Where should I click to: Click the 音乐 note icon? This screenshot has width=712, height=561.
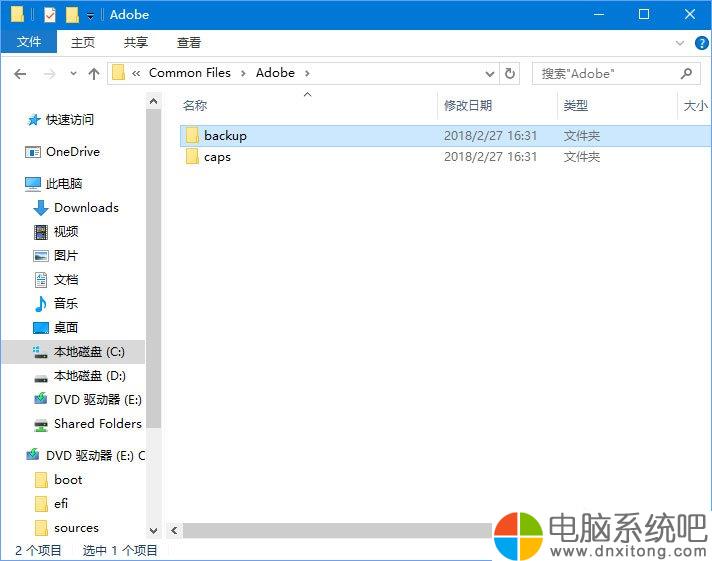41,304
